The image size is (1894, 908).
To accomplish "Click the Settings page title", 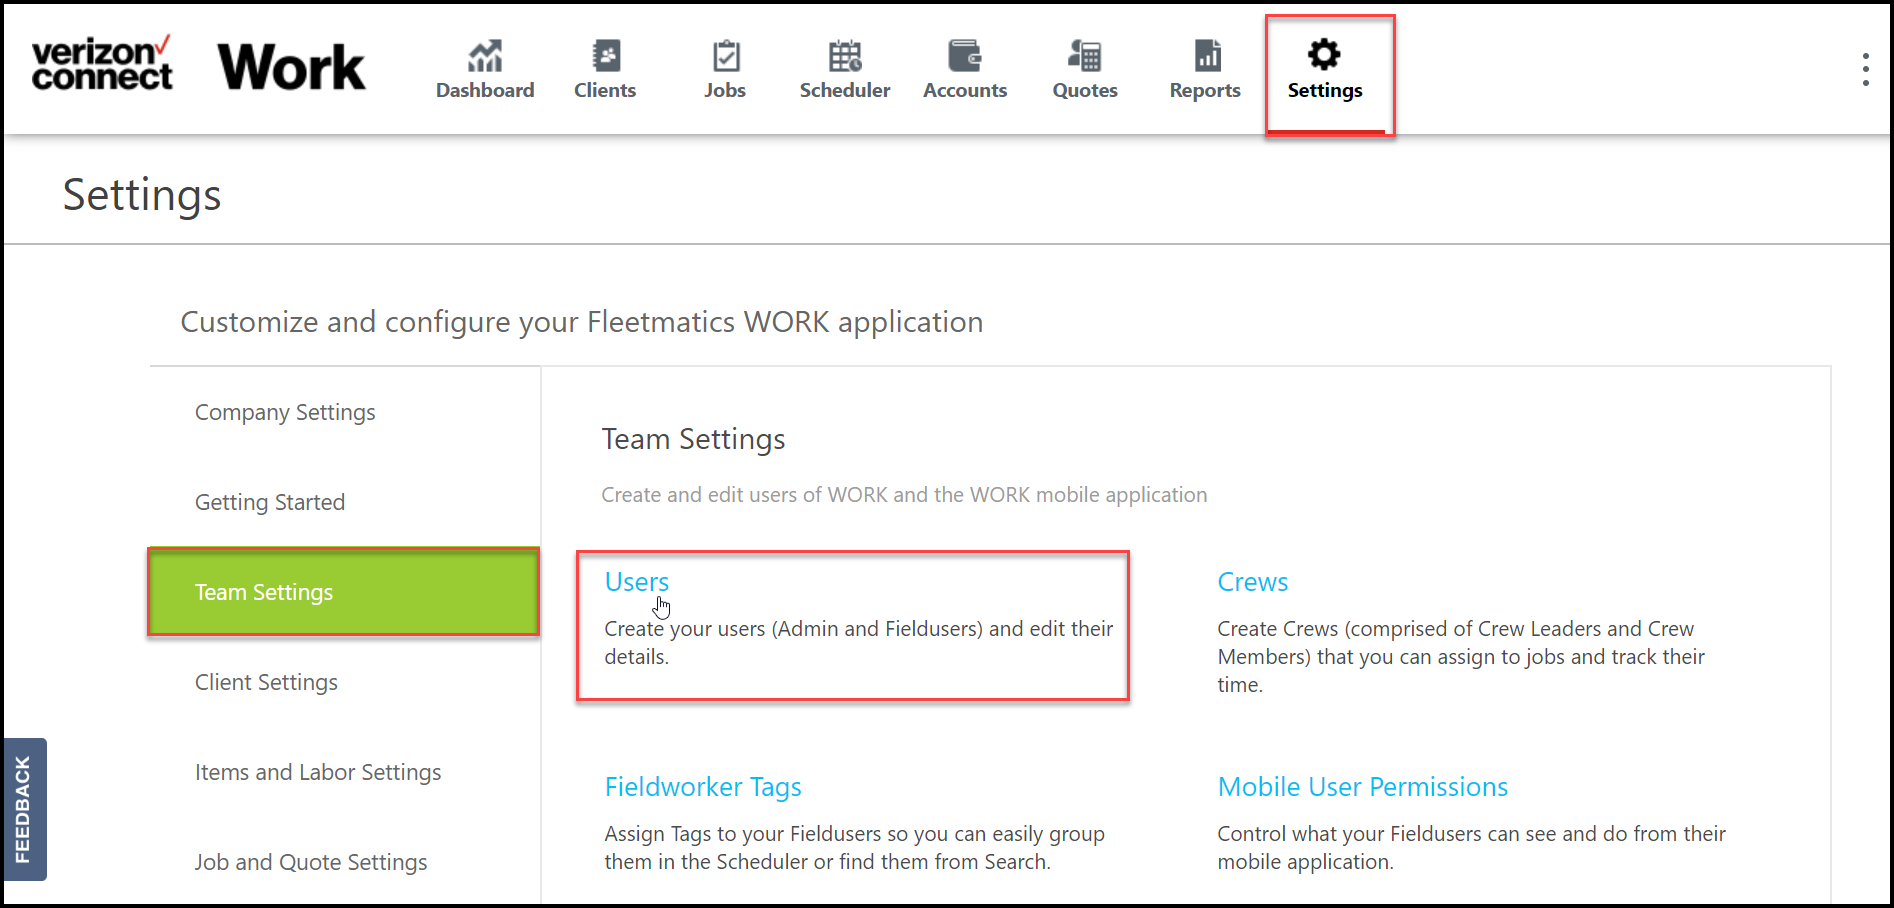I will coord(142,195).
